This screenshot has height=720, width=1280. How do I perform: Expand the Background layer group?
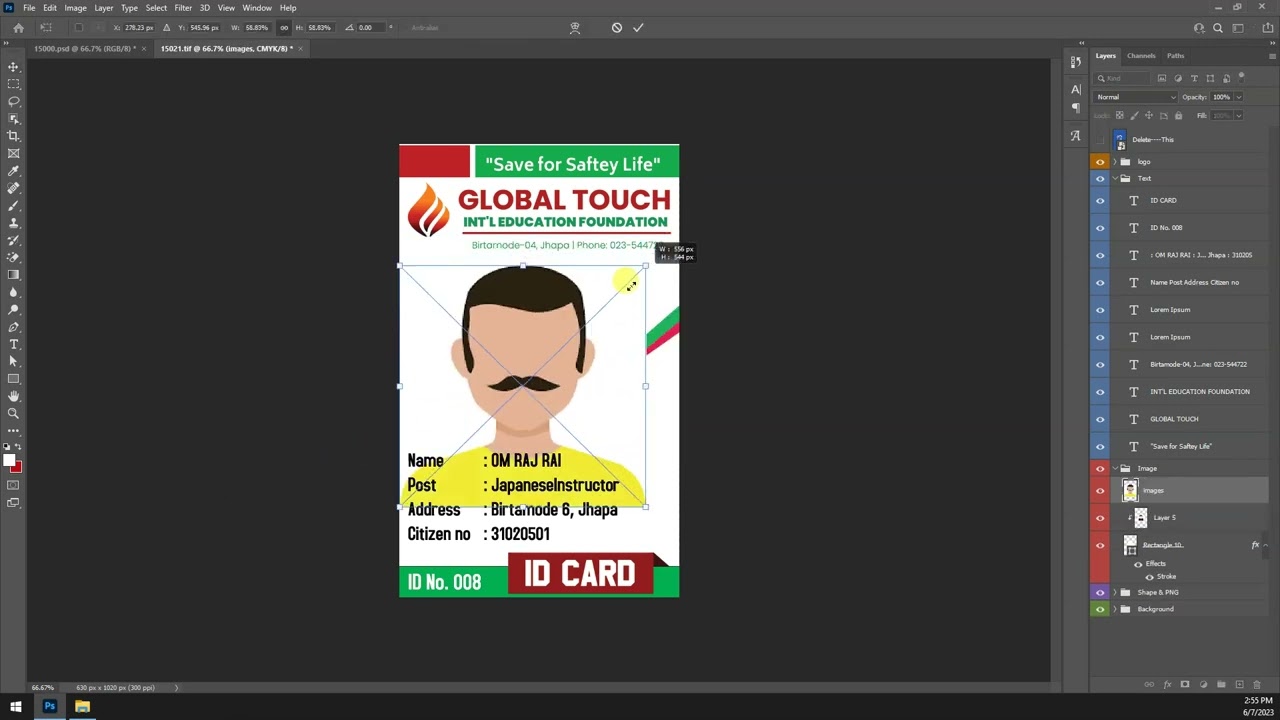(1115, 609)
